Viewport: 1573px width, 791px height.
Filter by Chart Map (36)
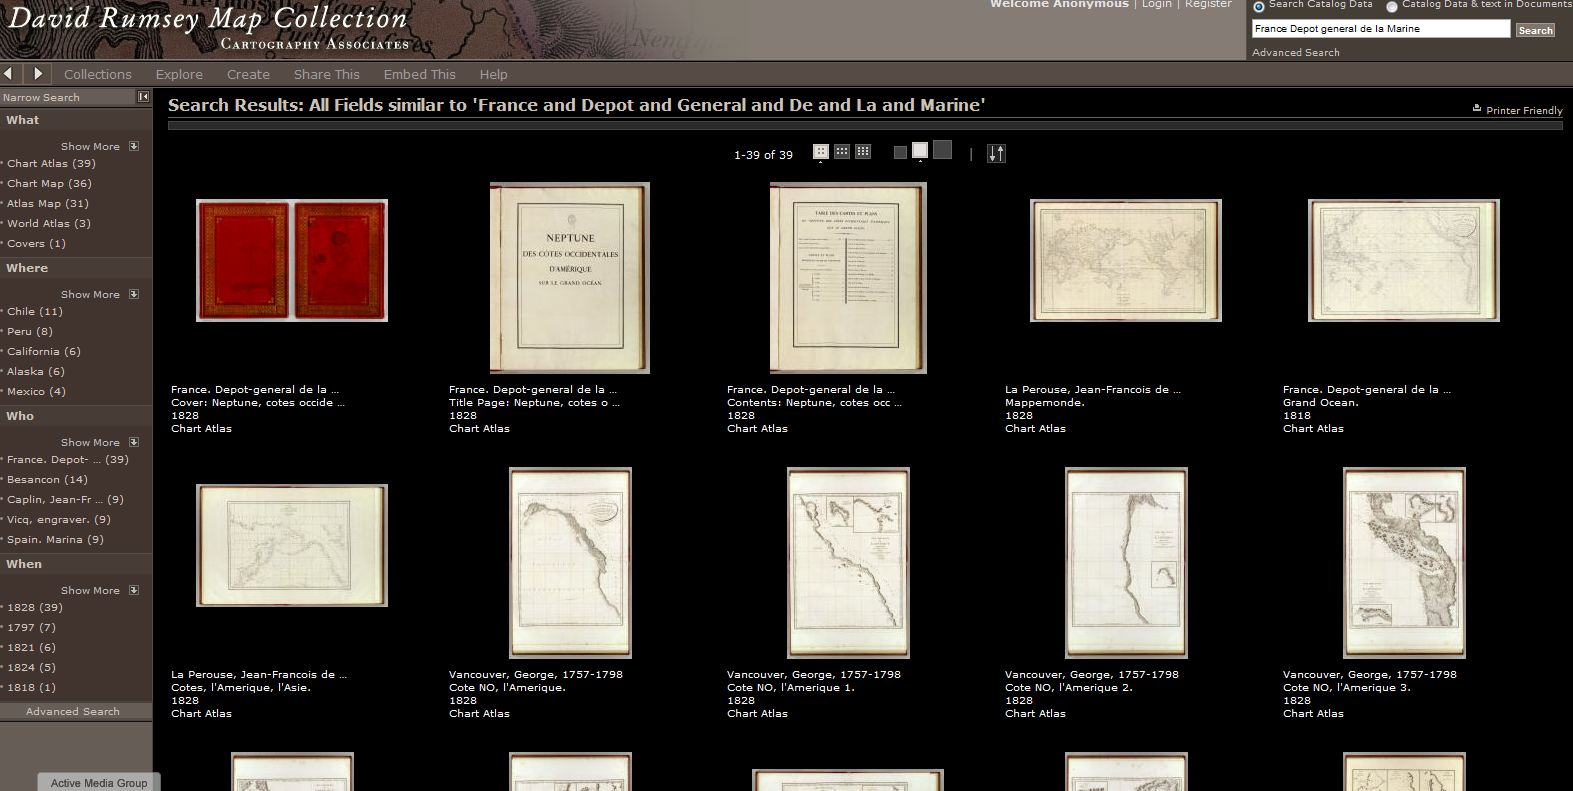(x=49, y=183)
